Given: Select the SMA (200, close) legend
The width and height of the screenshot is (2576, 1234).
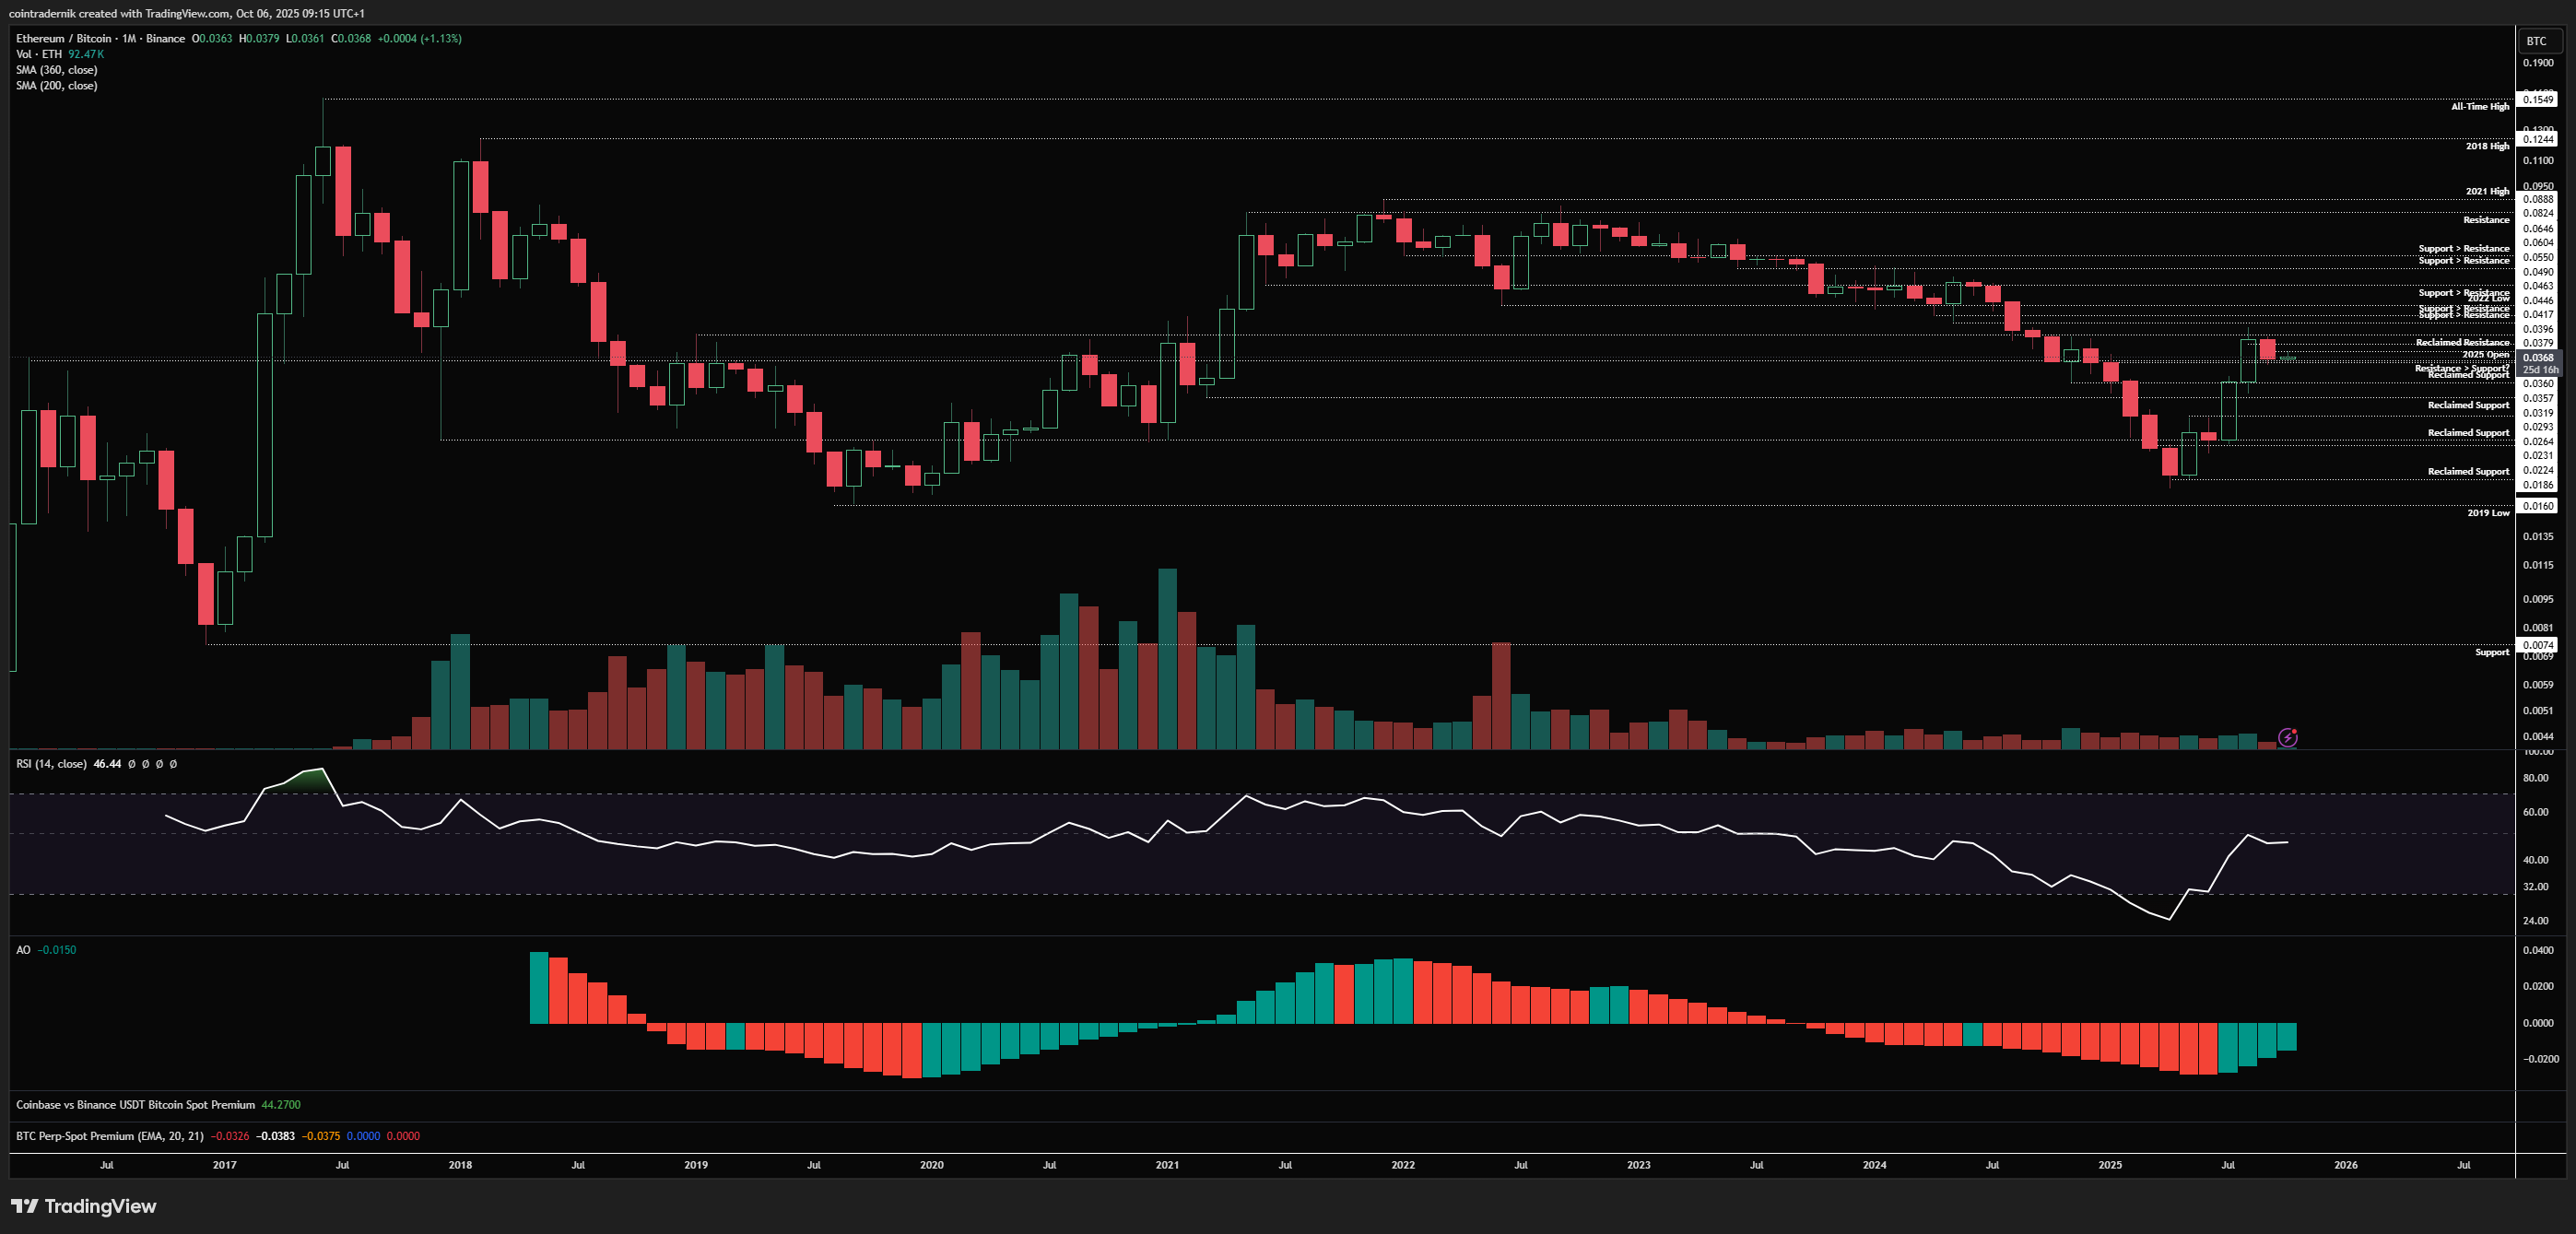Looking at the screenshot, I should pyautogui.click(x=56, y=86).
